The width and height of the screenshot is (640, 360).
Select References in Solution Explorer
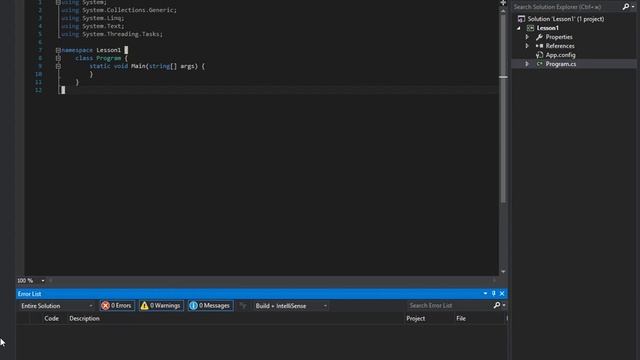(x=560, y=46)
